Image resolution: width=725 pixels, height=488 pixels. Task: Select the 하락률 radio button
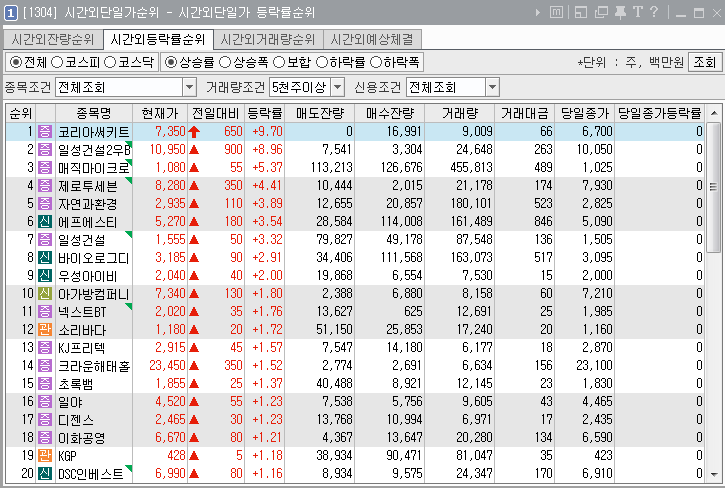coord(321,62)
